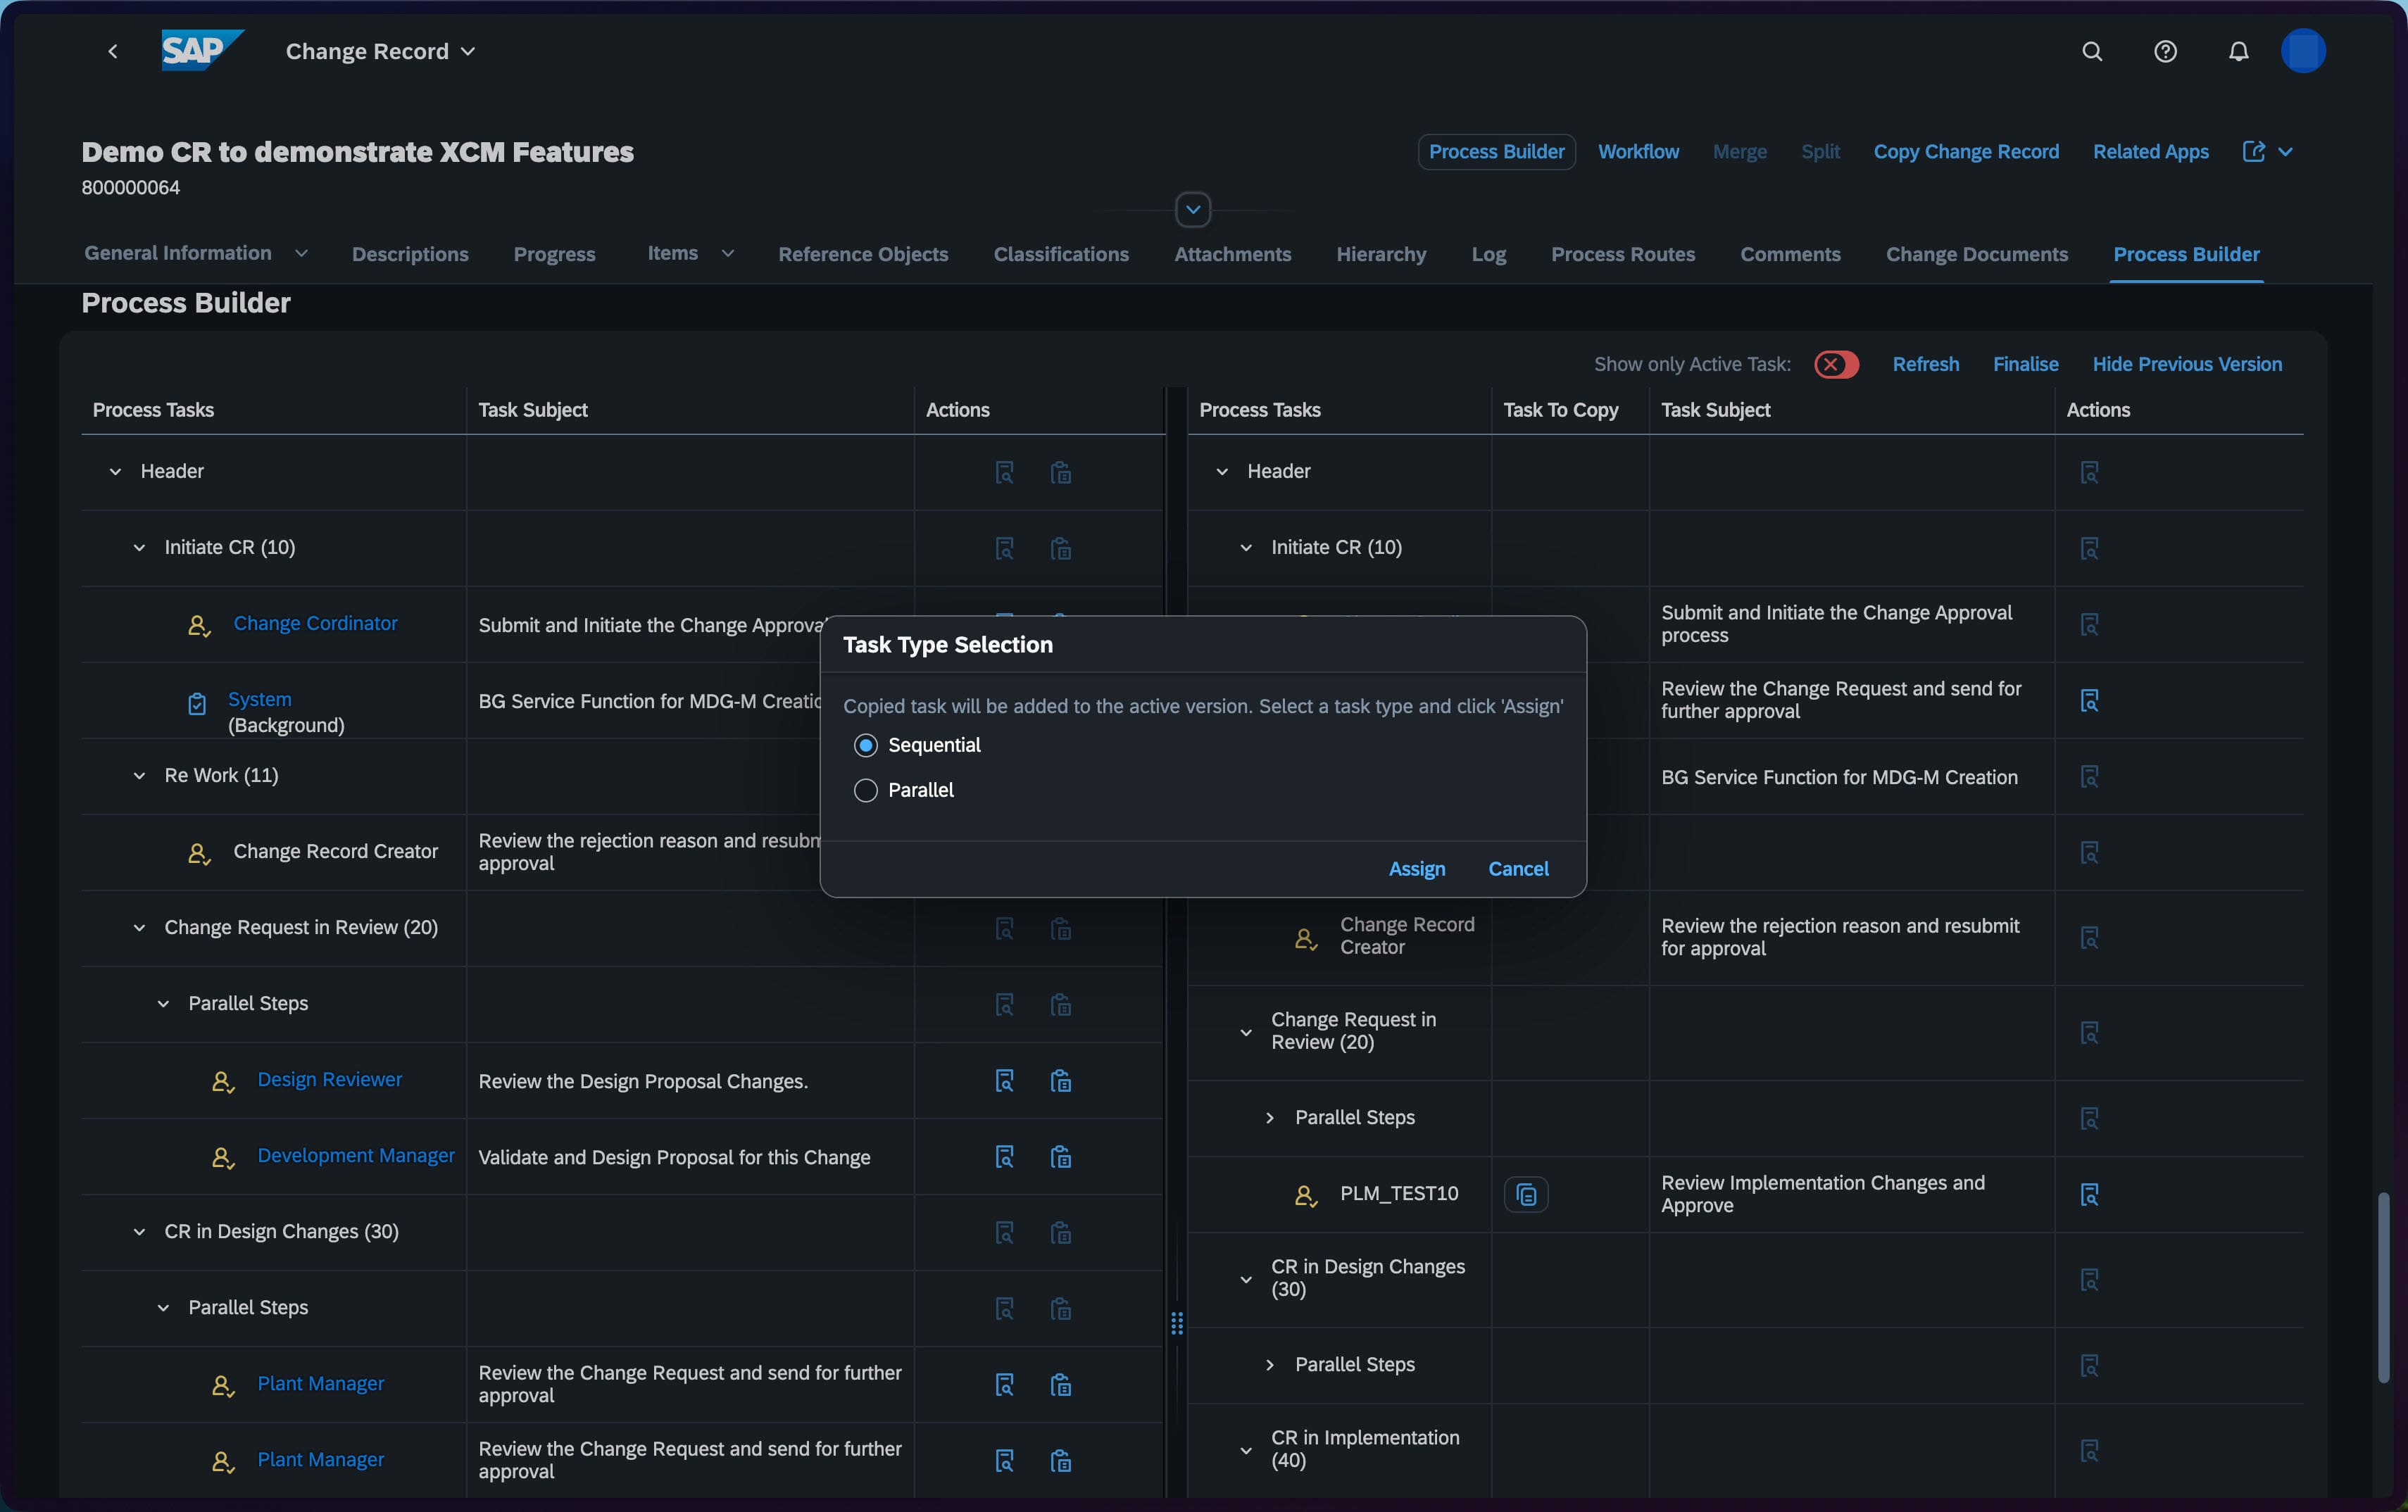Click the paste icon for Design Reviewer row

click(x=1061, y=1081)
